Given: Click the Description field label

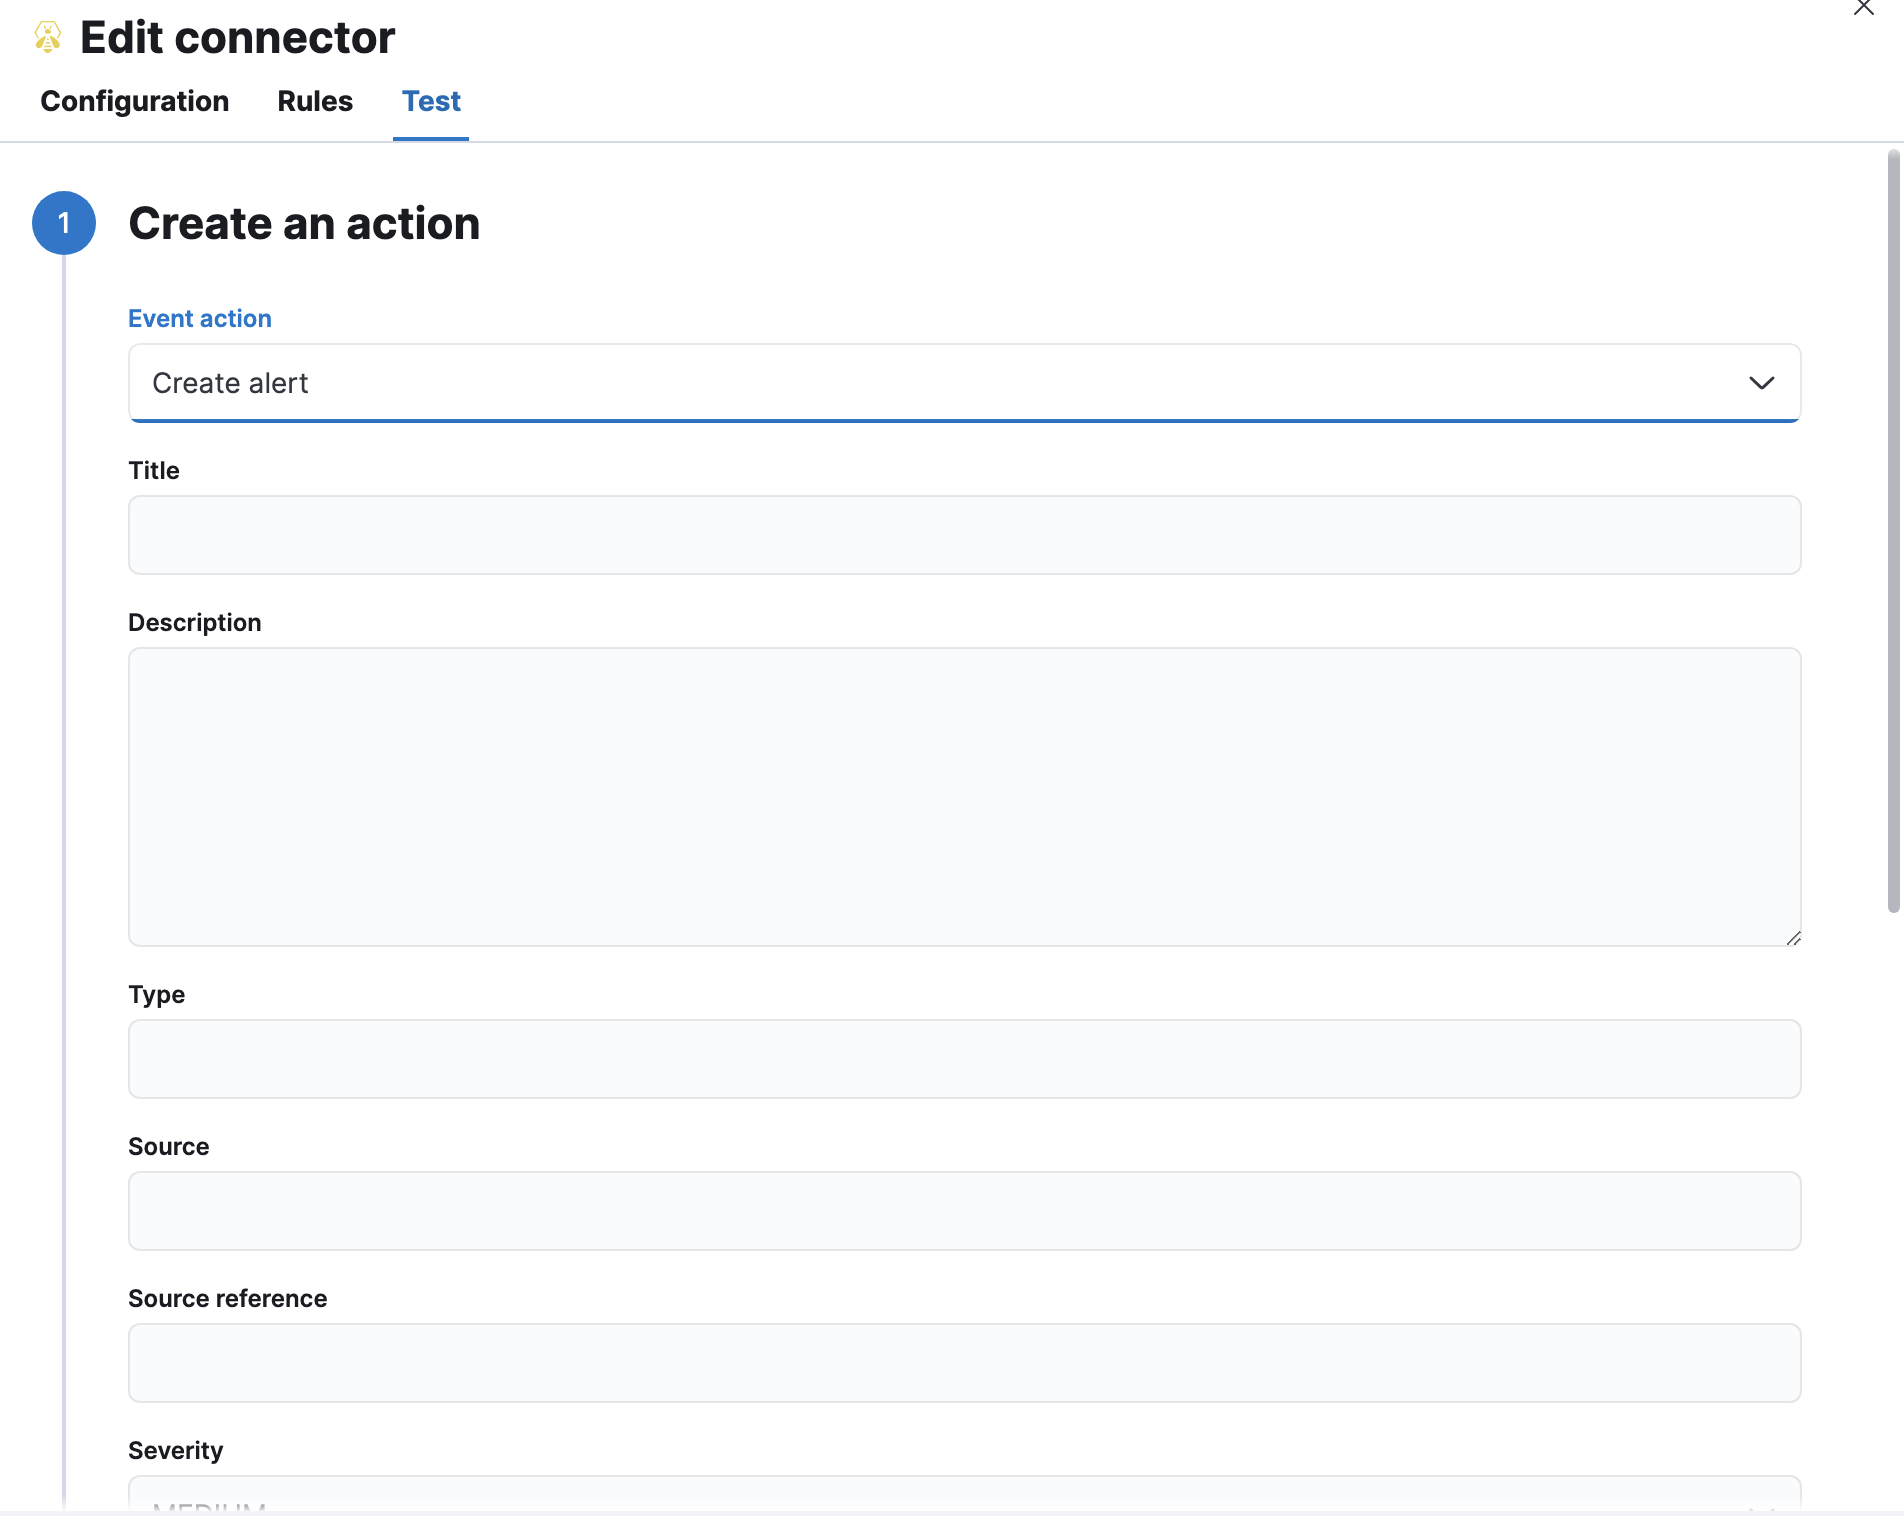Looking at the screenshot, I should pyautogui.click(x=195, y=622).
